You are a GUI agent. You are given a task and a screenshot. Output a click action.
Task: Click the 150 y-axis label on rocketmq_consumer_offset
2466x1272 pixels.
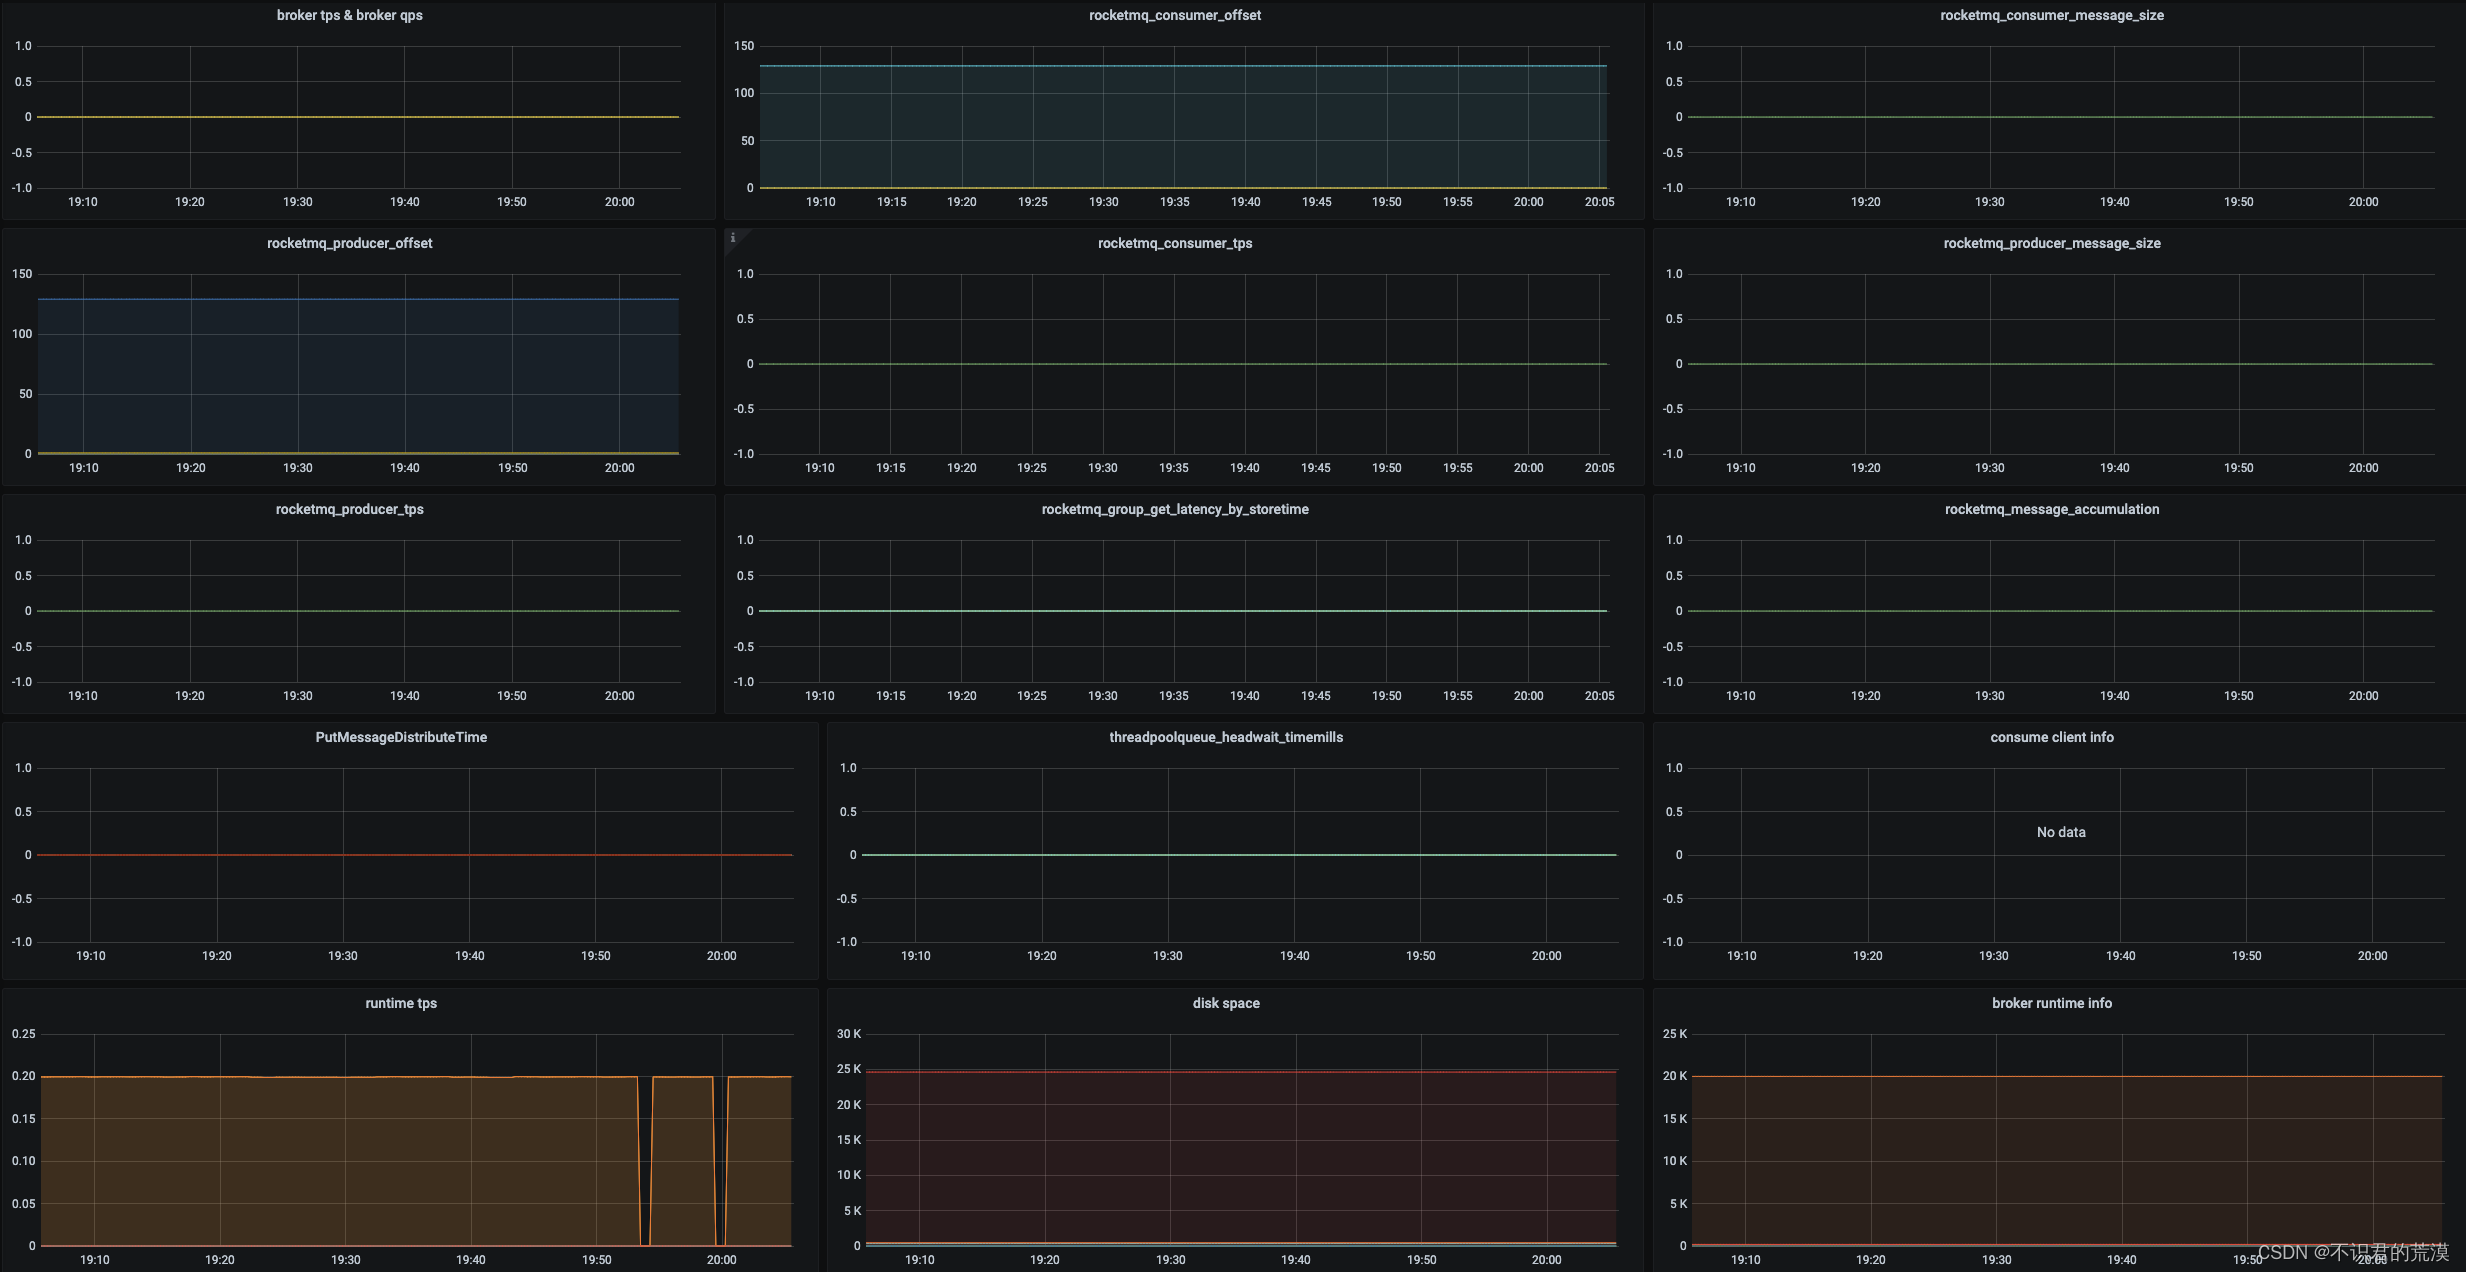(x=744, y=46)
